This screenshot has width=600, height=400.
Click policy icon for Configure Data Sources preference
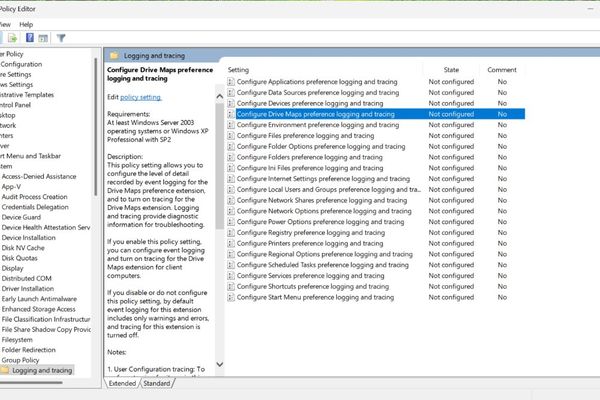pyautogui.click(x=231, y=92)
